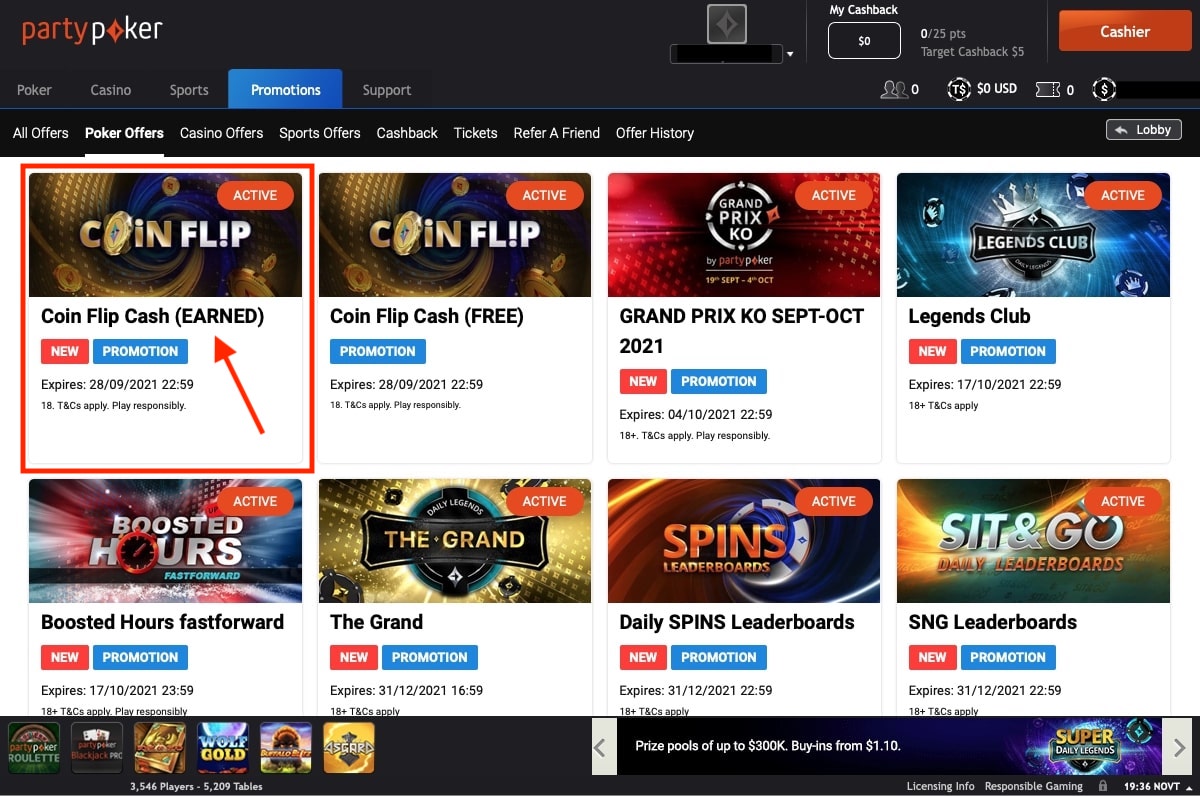
Task: Click the orange Cashier button
Action: 1124,32
